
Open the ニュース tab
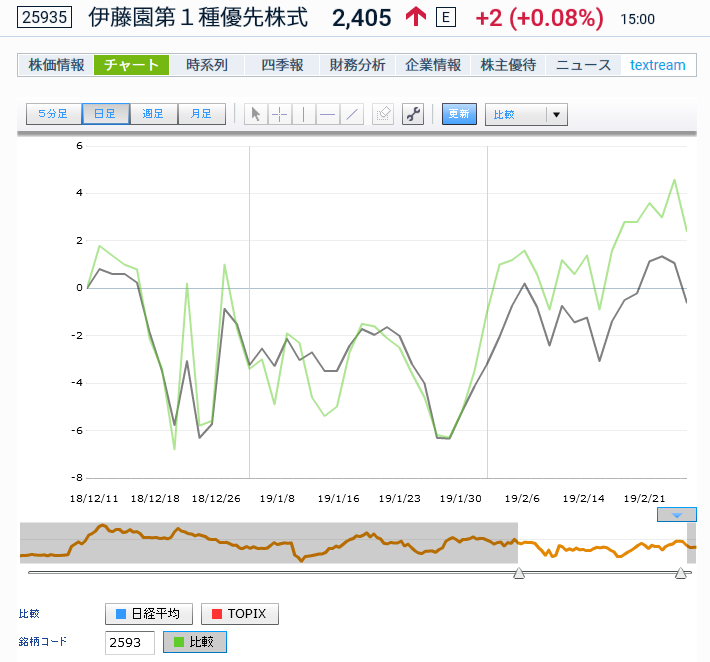point(583,65)
